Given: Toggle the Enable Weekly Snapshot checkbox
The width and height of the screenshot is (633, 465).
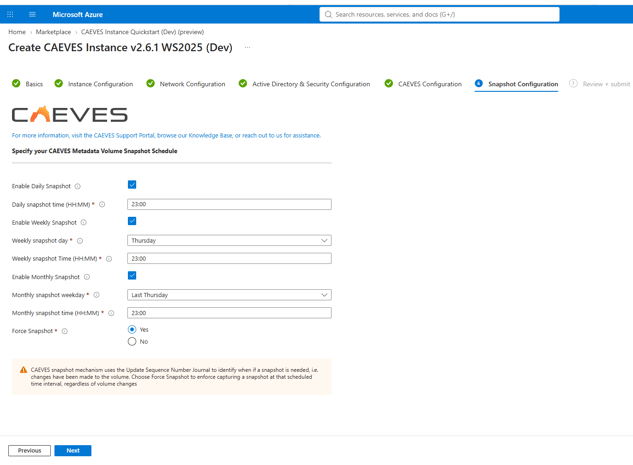Looking at the screenshot, I should pos(132,221).
